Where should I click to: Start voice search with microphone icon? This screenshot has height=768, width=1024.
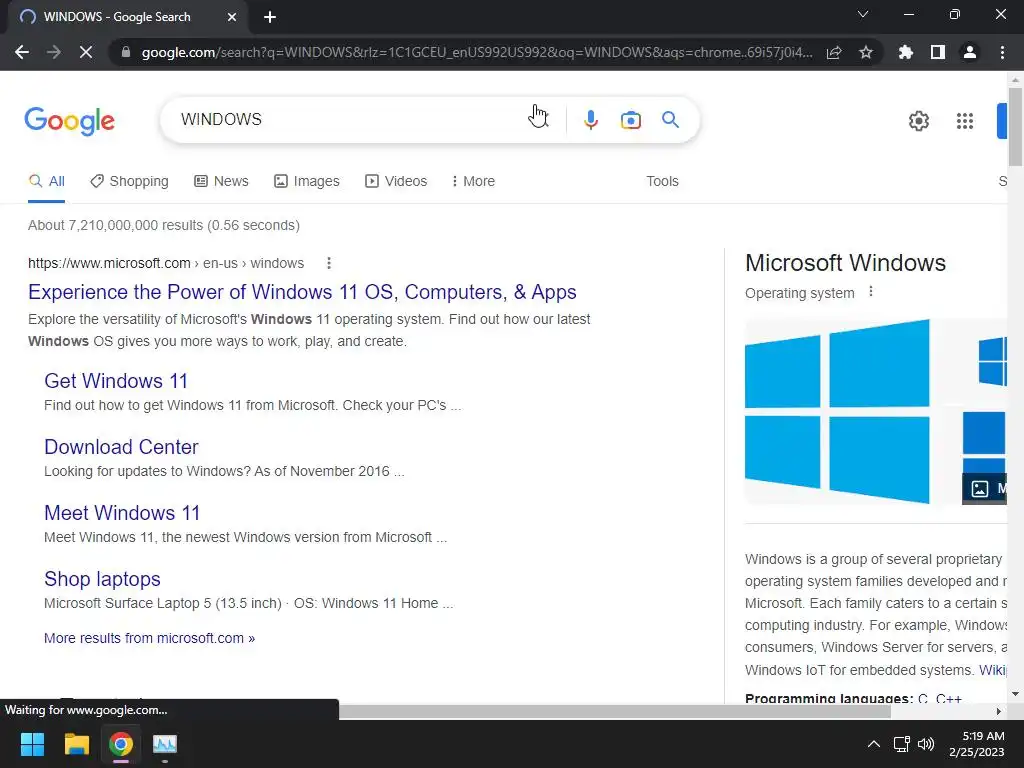[x=590, y=120]
